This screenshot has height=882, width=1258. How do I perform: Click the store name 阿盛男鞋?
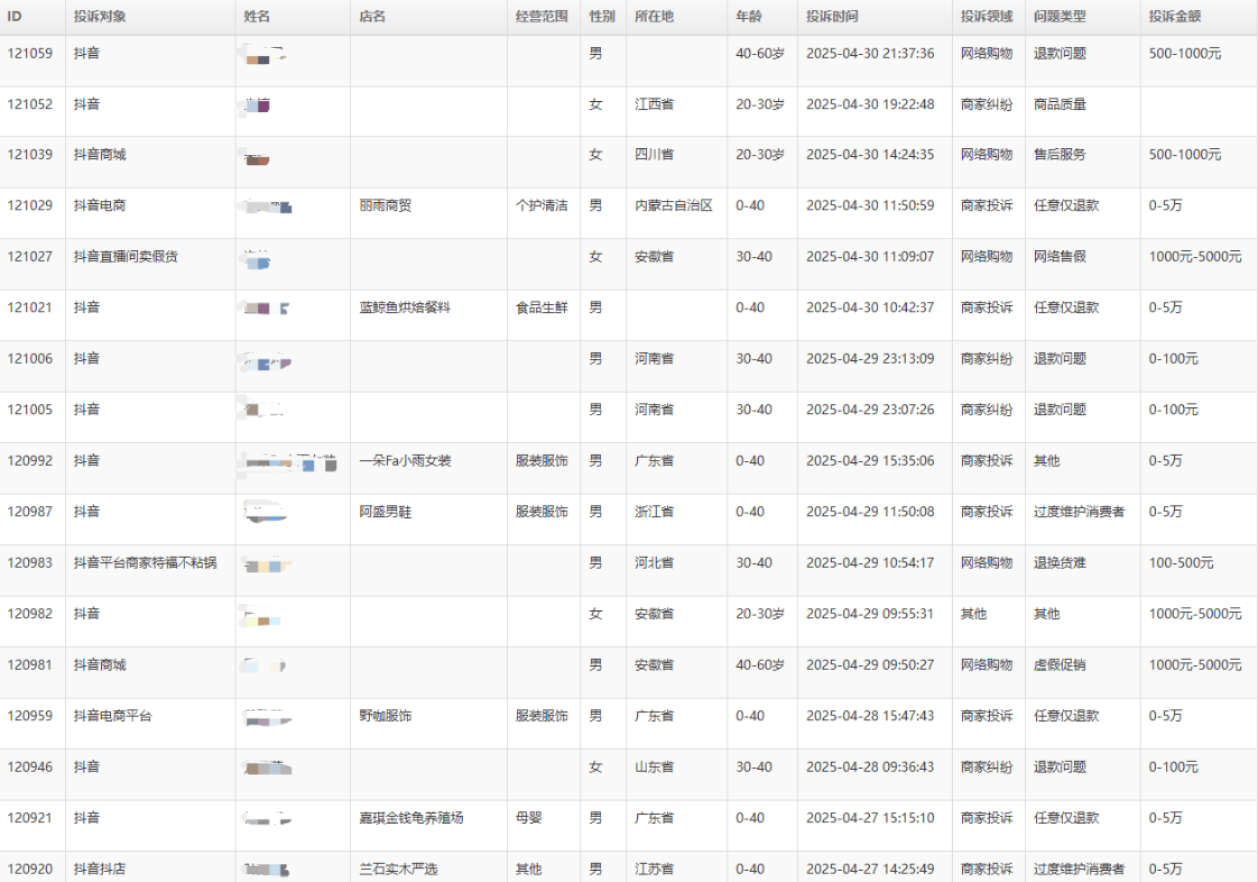385,512
